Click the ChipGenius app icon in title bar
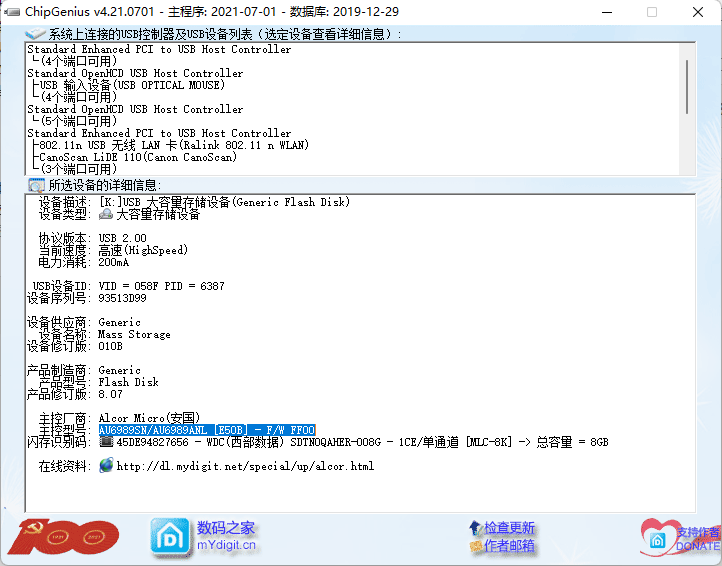The image size is (722, 566). (x=12, y=12)
